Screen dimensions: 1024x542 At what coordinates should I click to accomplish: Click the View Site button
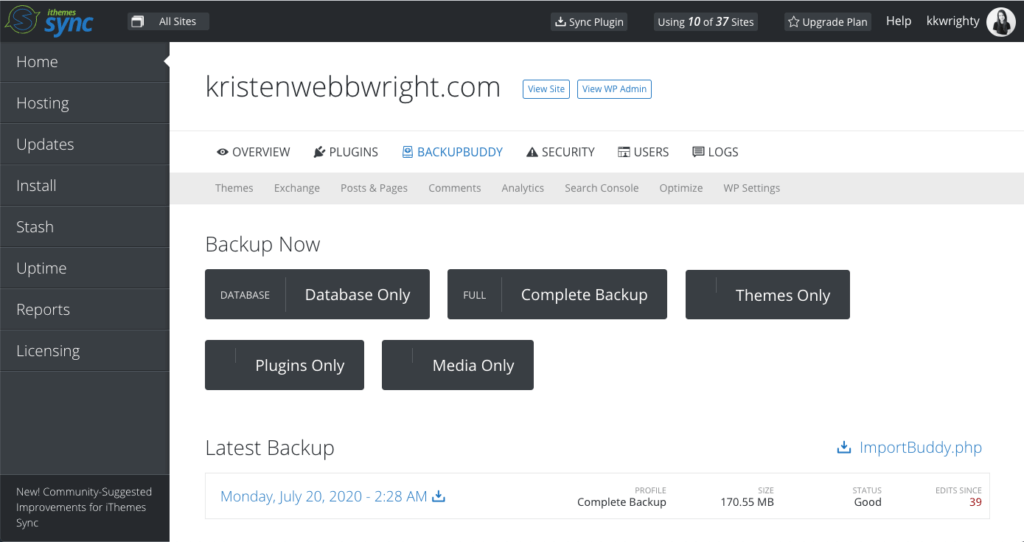(x=546, y=89)
